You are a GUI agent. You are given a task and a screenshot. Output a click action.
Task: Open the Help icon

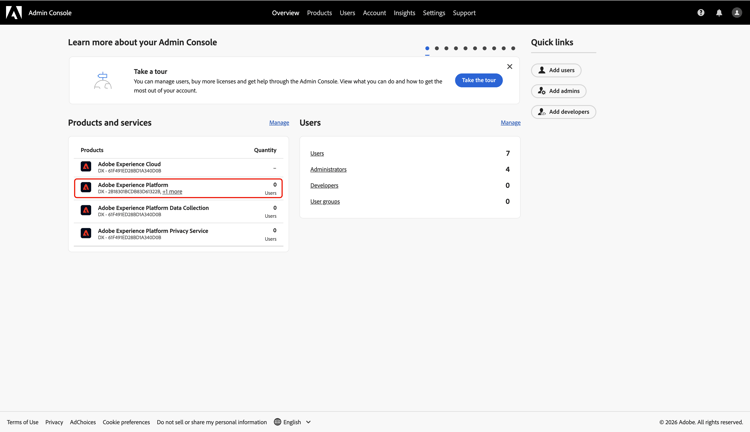tap(701, 13)
